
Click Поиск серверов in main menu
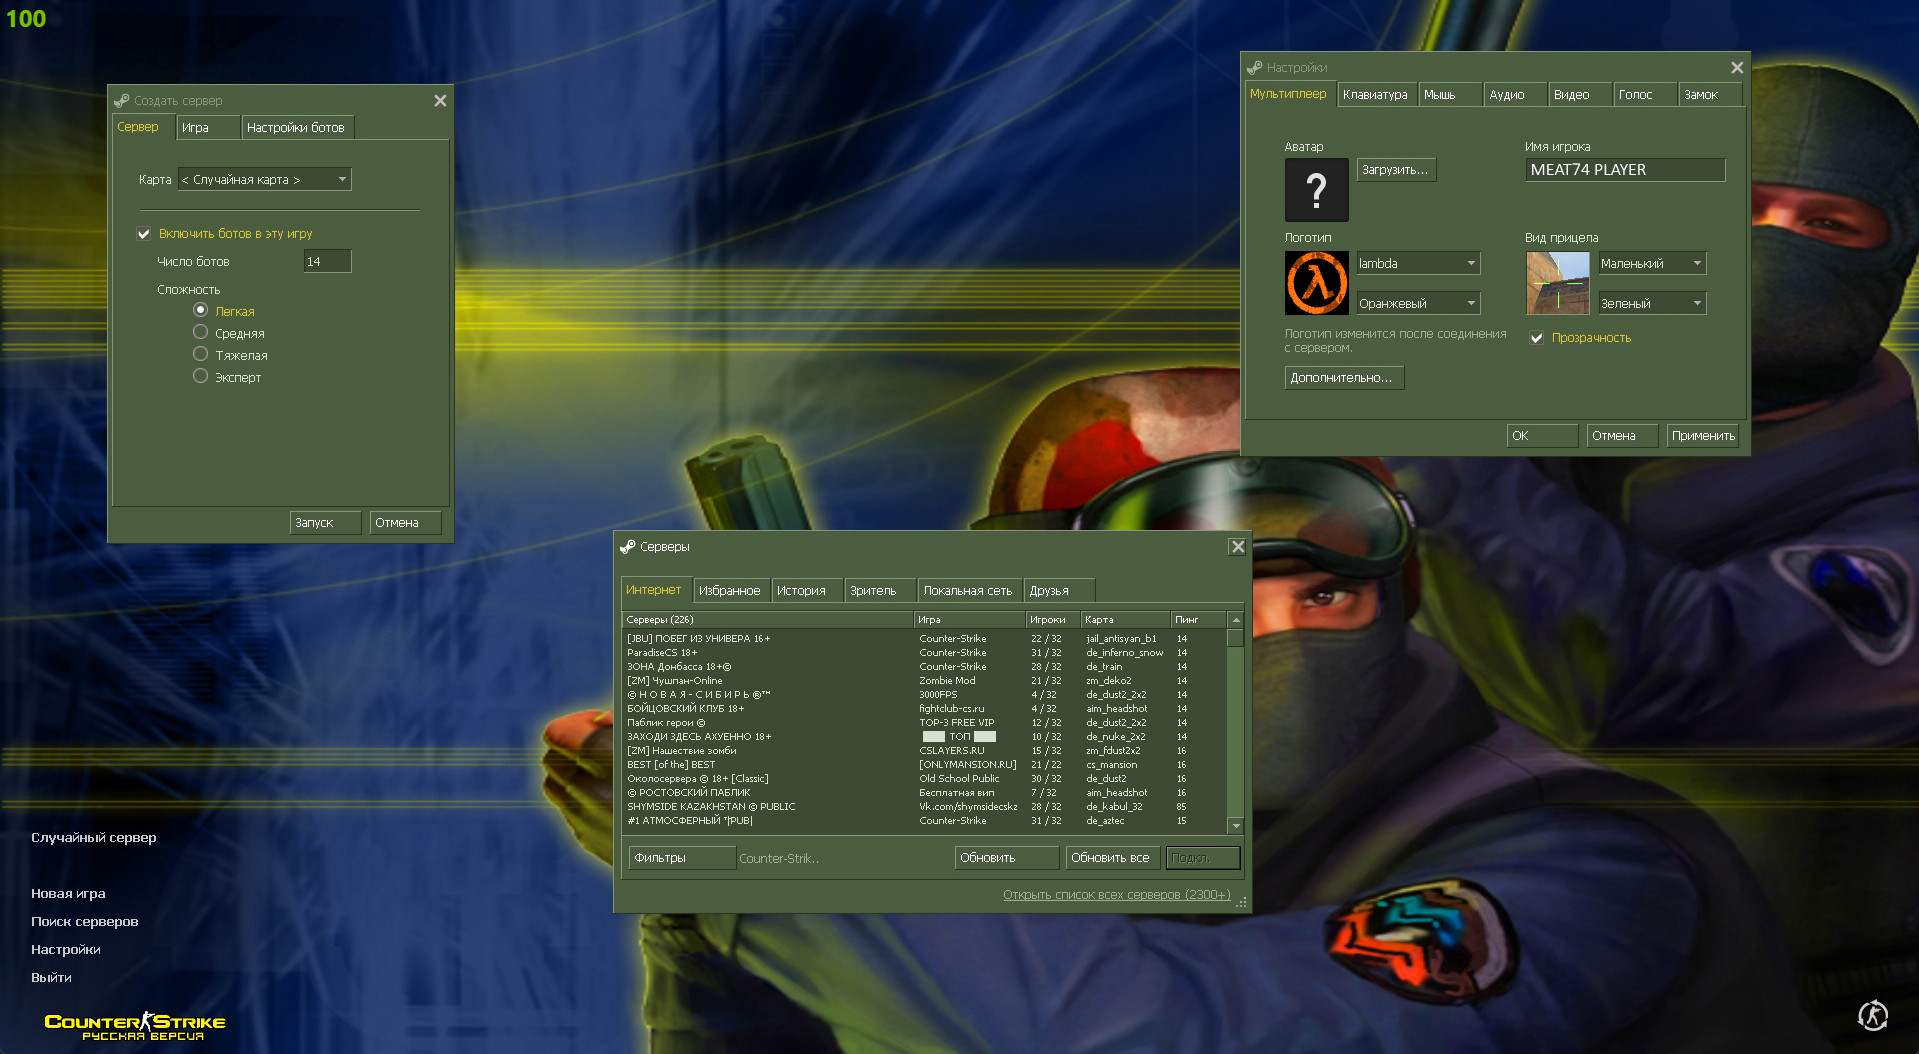click(x=85, y=922)
